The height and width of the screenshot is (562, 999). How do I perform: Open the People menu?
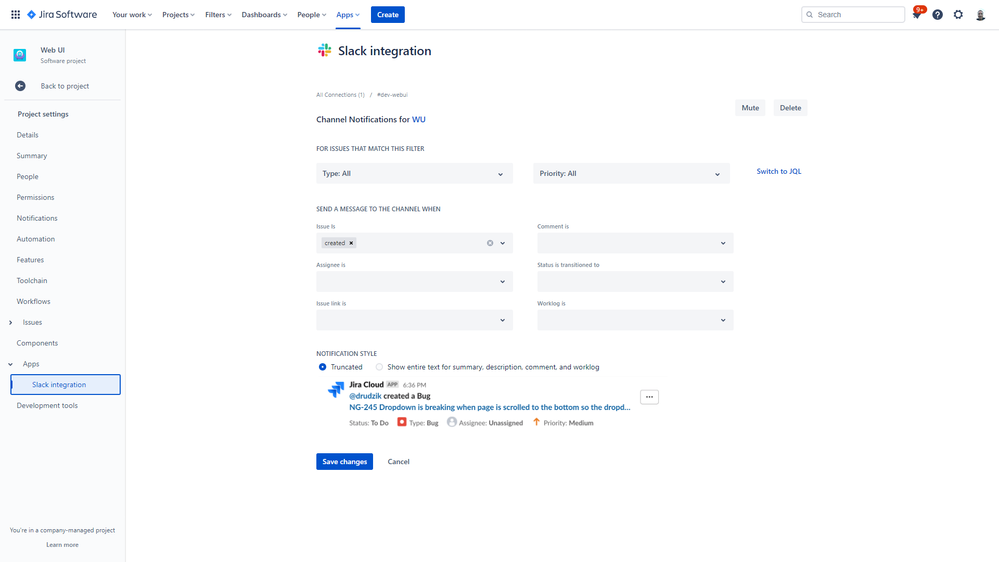click(x=312, y=14)
